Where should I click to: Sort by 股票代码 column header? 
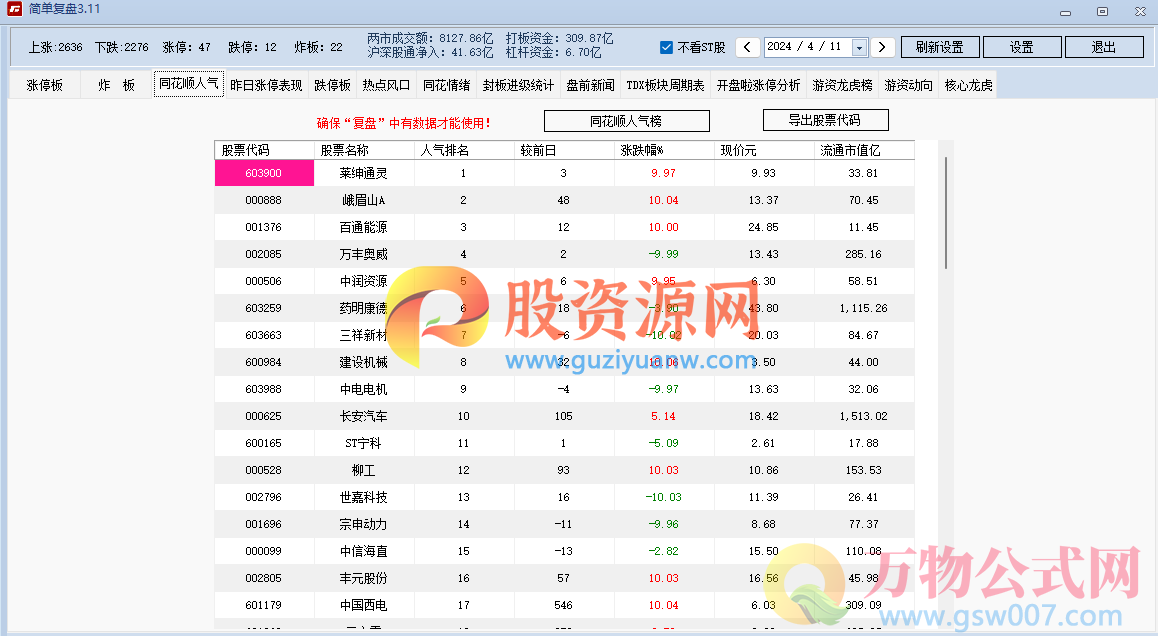[x=264, y=150]
